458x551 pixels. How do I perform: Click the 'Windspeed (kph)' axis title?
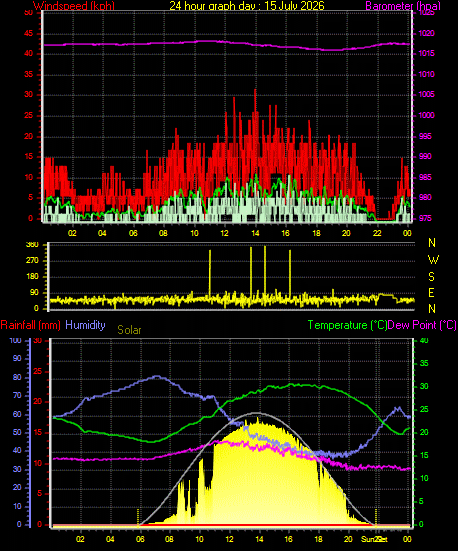point(74,6)
